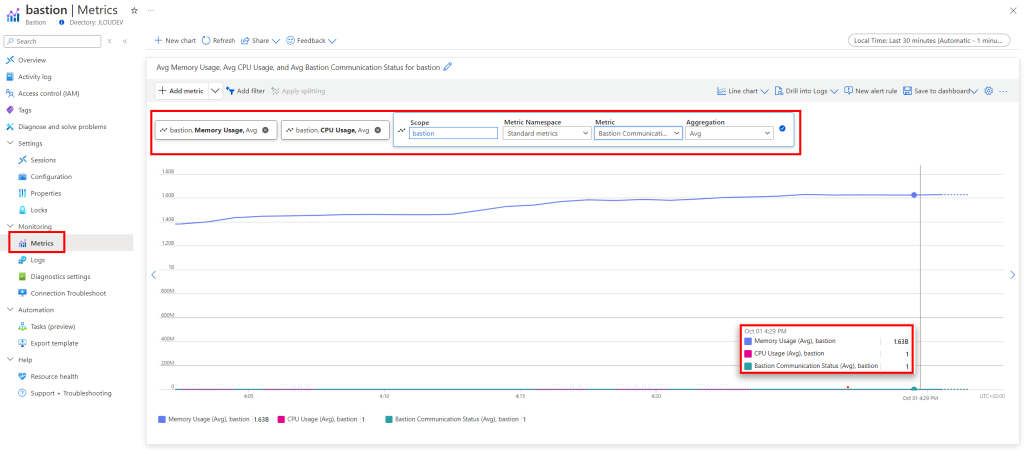Click Apply splitting
Viewport: 1024px width, 450px height.
pyautogui.click(x=298, y=91)
